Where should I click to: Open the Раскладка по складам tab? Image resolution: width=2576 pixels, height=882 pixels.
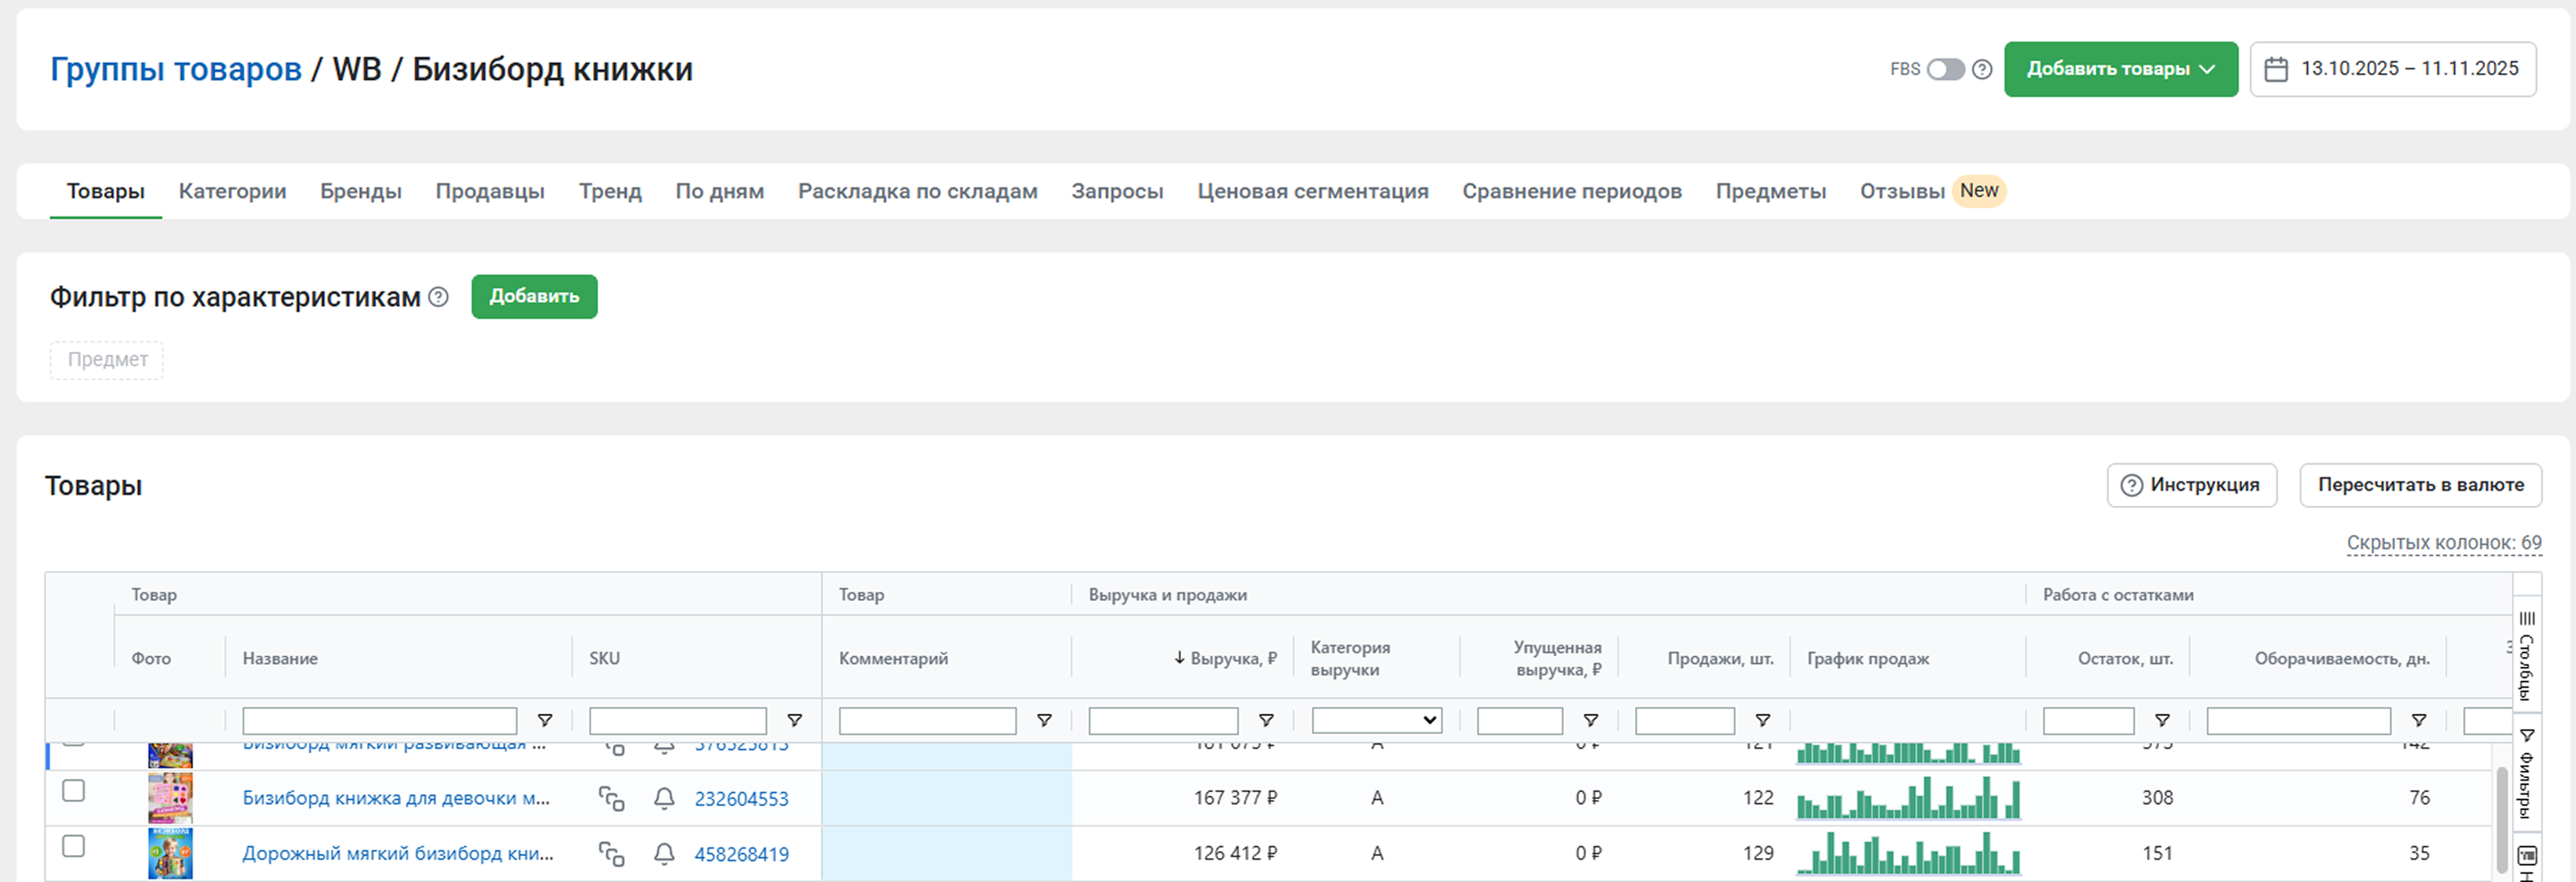tap(917, 191)
